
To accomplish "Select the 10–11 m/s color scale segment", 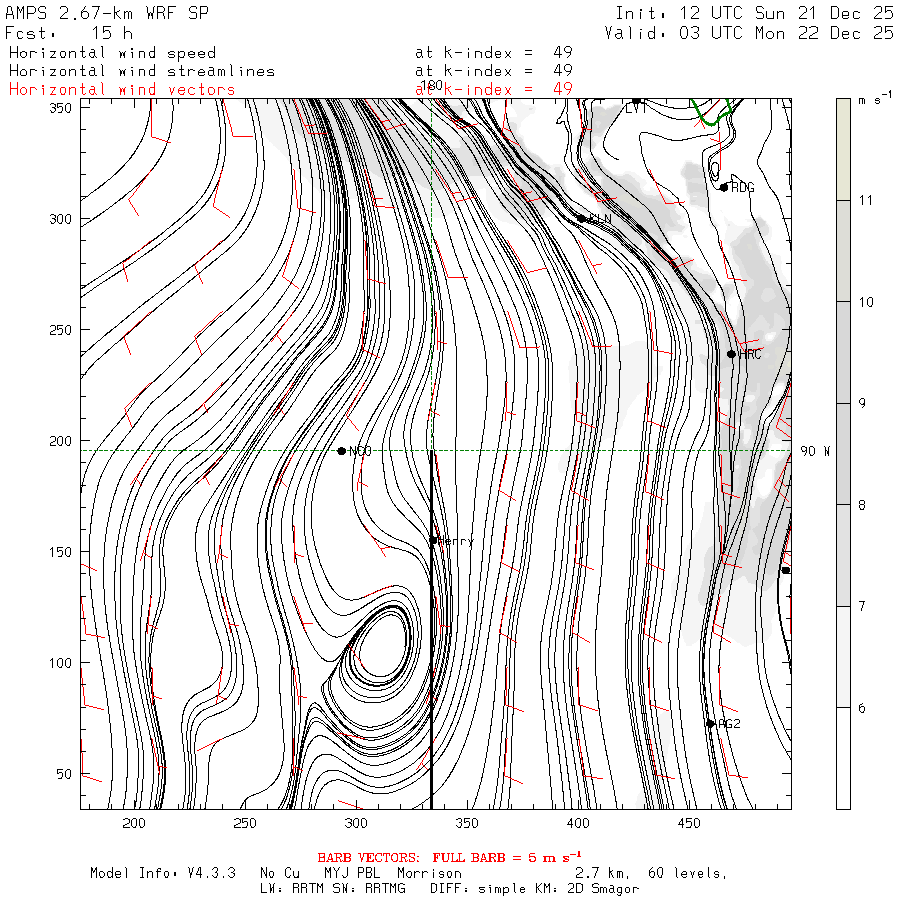I will point(843,251).
